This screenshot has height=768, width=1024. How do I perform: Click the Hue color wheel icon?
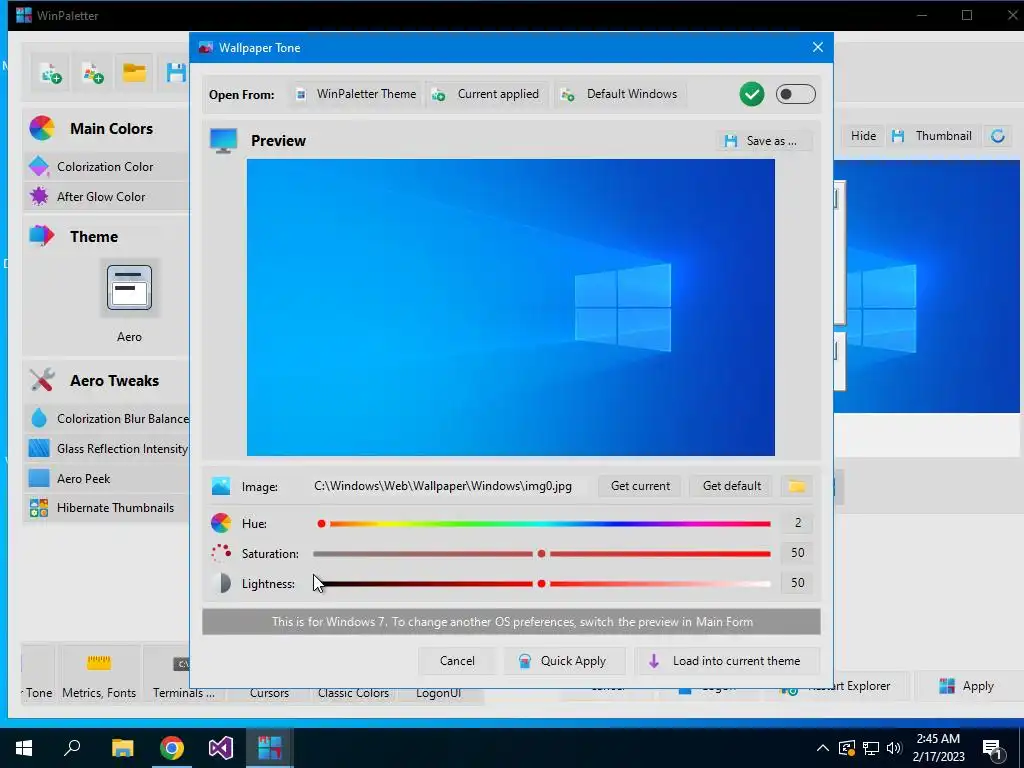click(x=221, y=522)
